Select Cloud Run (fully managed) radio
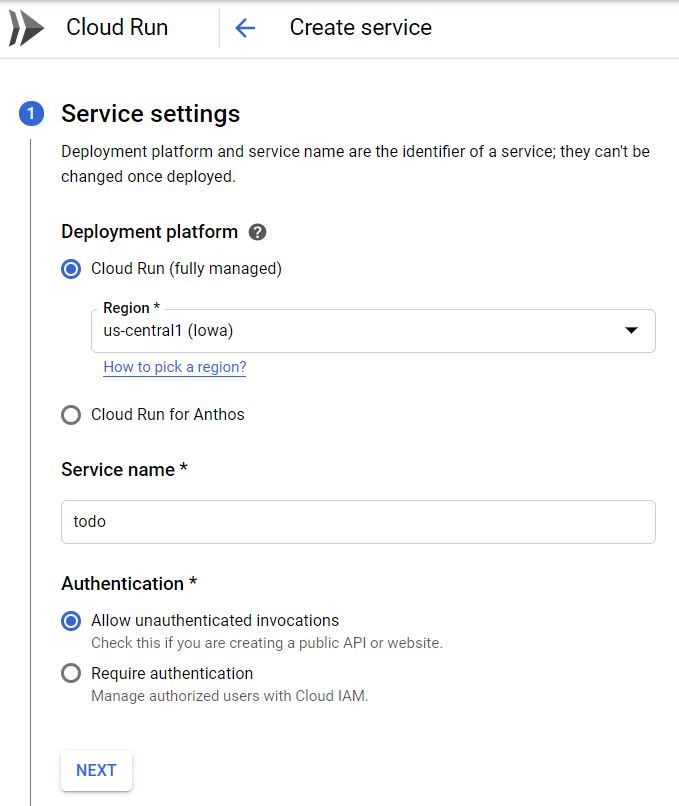The height and width of the screenshot is (806, 679). tap(71, 269)
